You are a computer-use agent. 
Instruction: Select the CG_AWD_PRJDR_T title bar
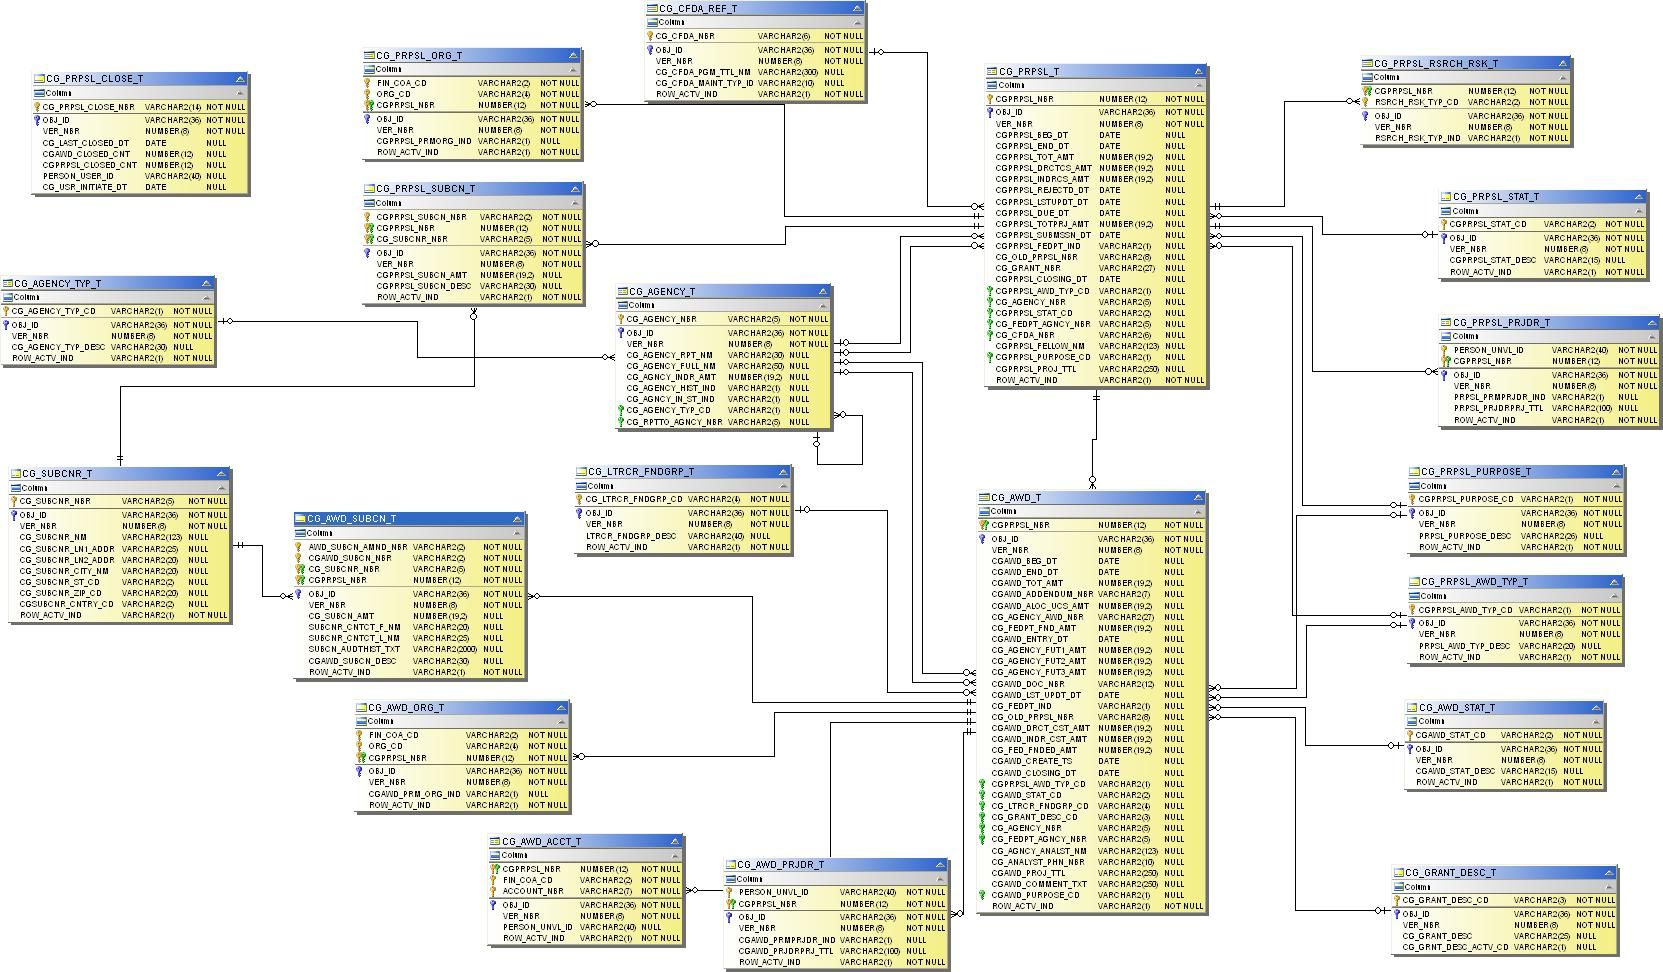tap(836, 865)
